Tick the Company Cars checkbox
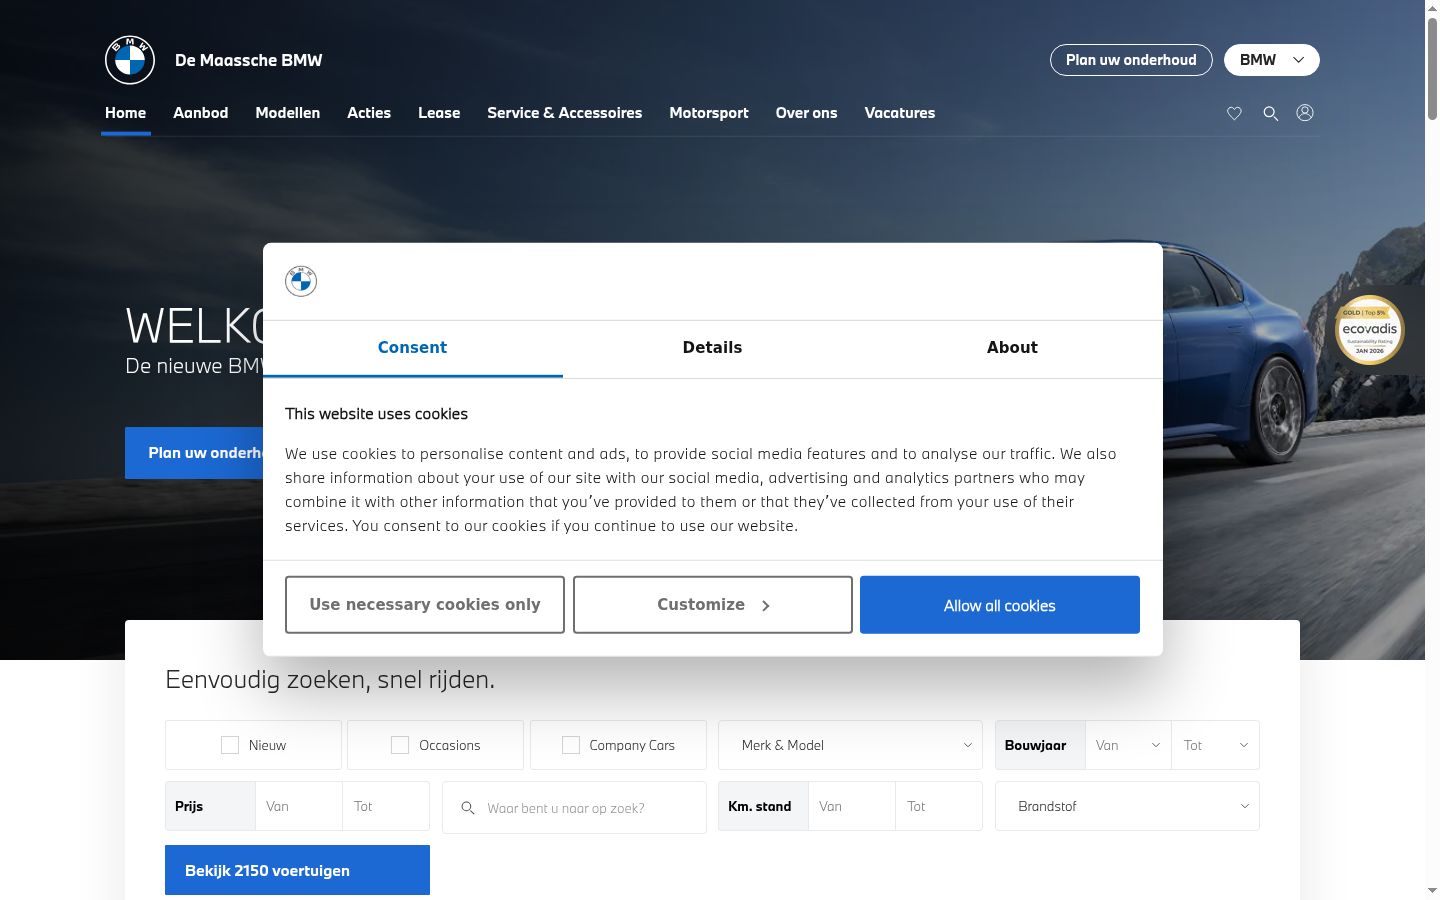 pyautogui.click(x=571, y=745)
